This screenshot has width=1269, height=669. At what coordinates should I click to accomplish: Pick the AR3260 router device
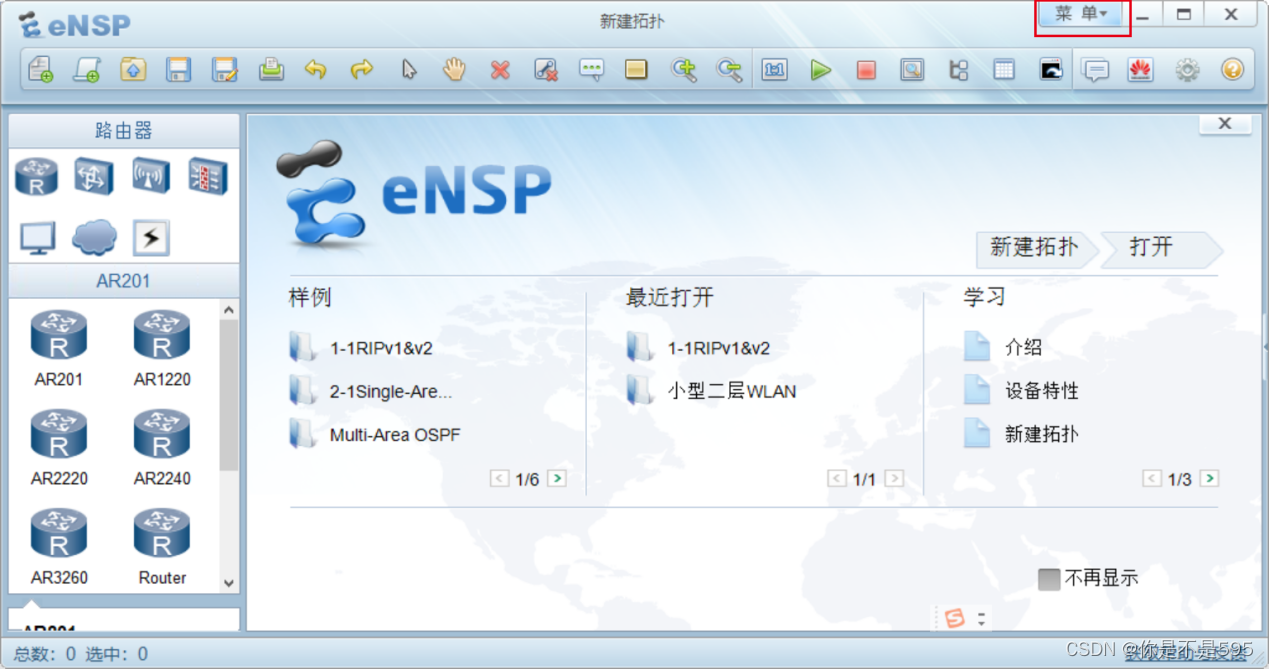coord(59,546)
